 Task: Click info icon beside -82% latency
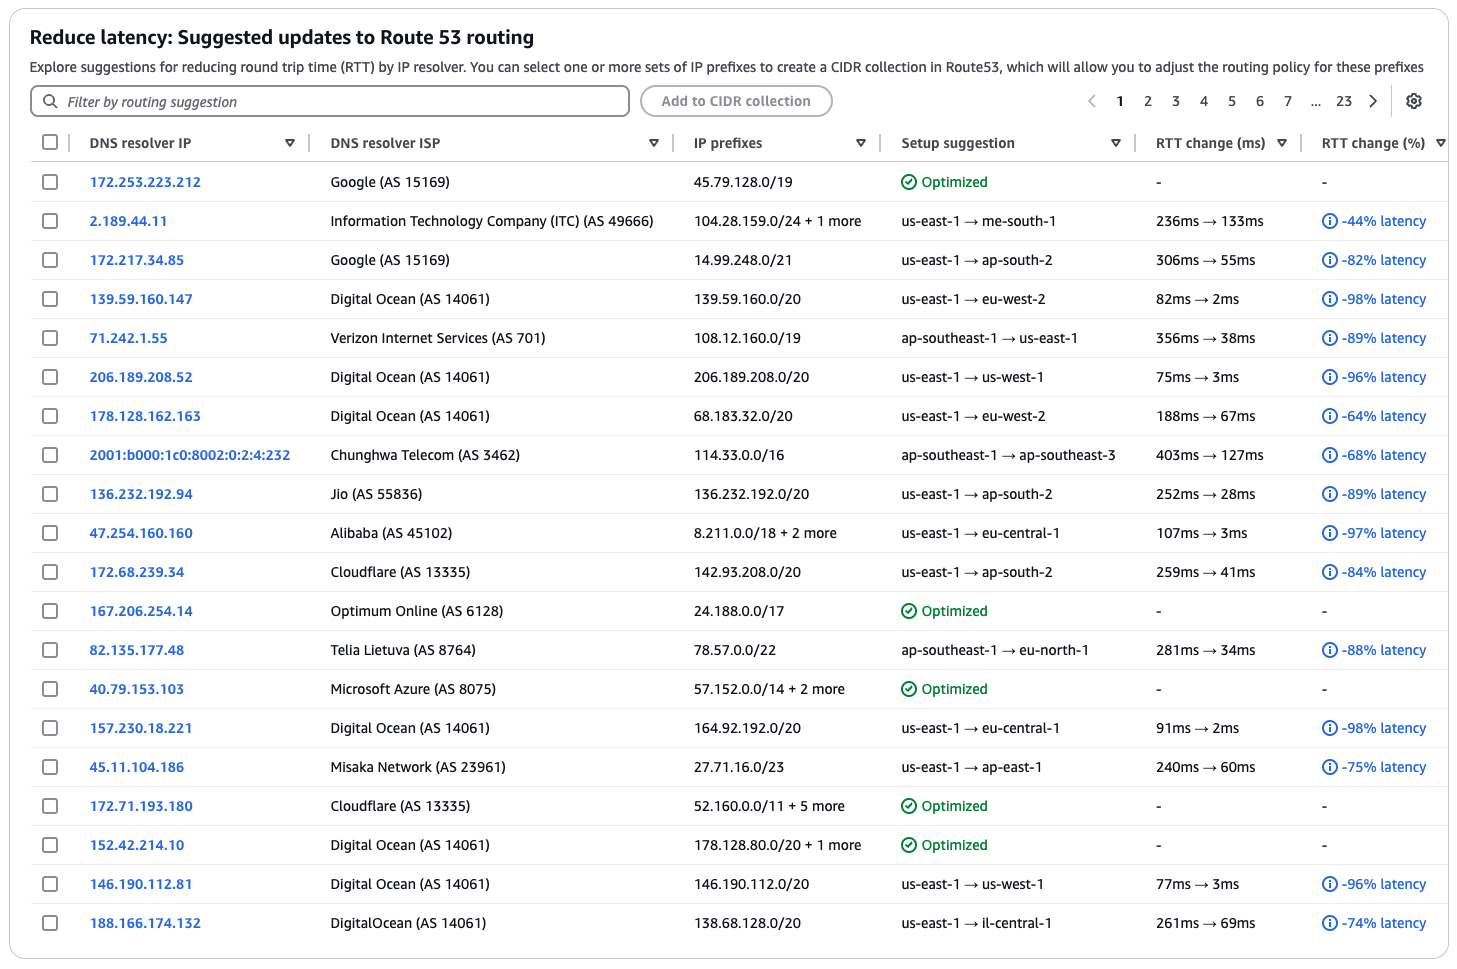pyautogui.click(x=1330, y=260)
